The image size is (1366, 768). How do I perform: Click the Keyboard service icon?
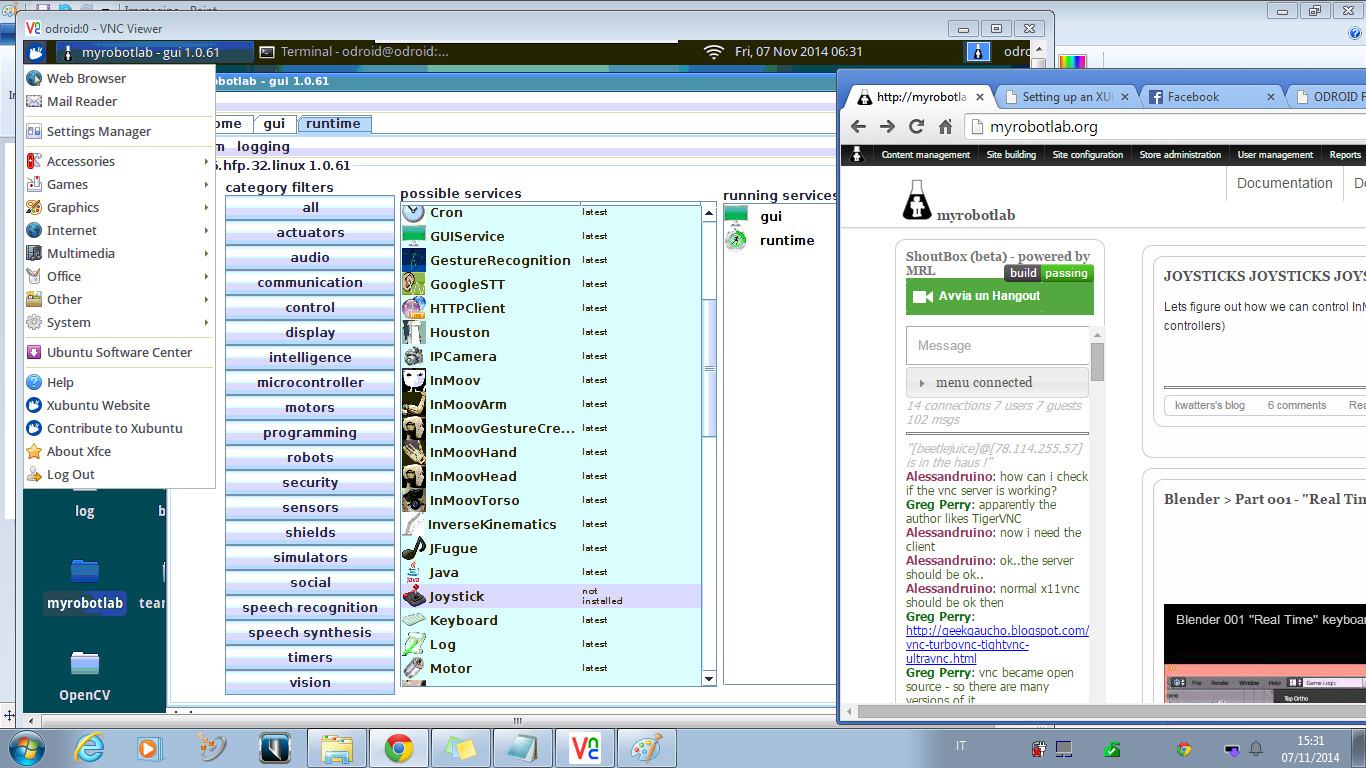pos(414,620)
